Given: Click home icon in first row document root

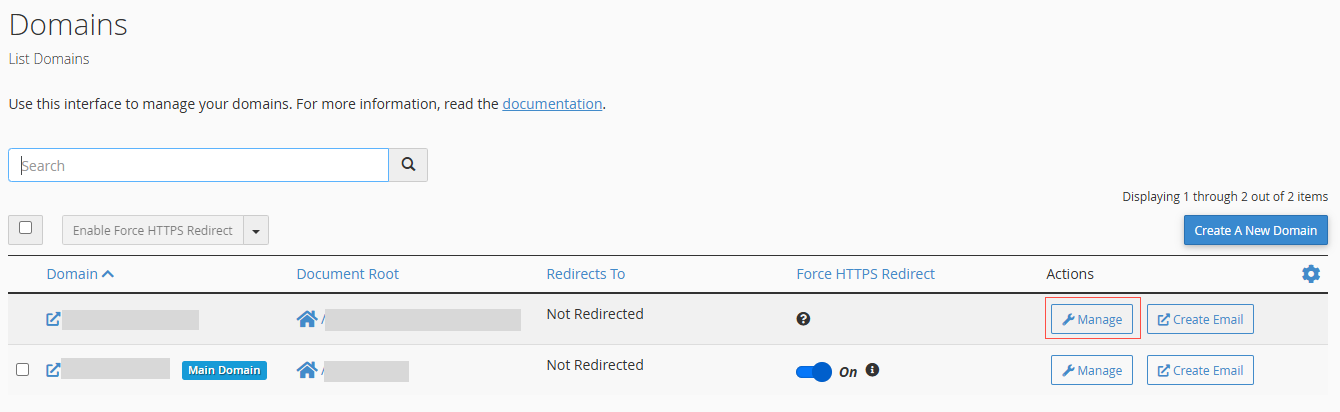Looking at the screenshot, I should [307, 319].
